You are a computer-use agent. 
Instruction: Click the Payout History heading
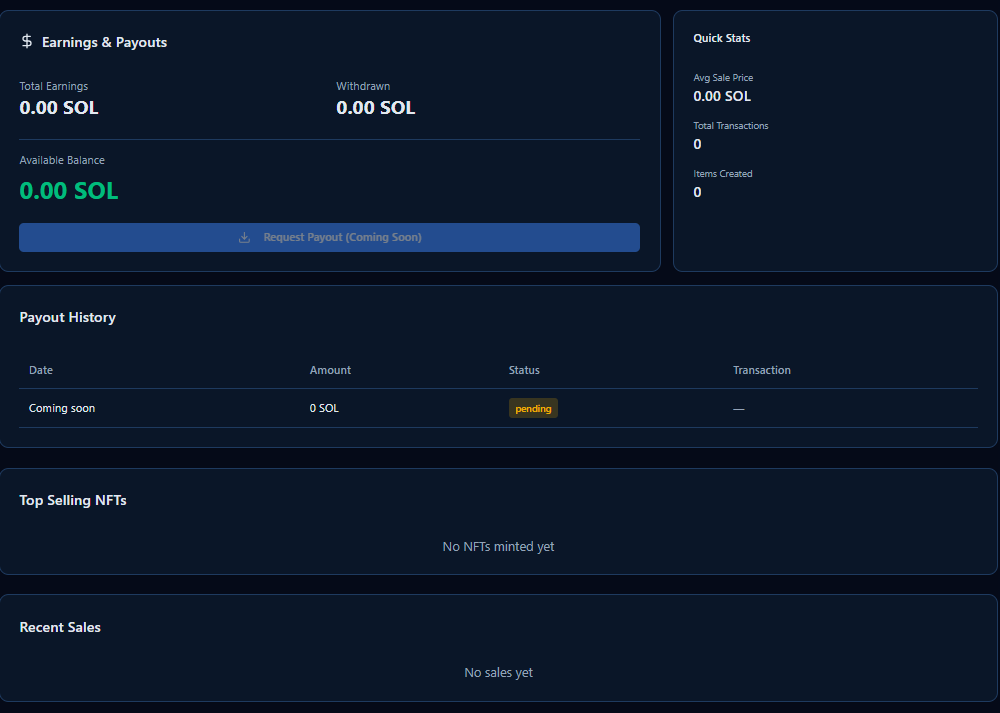(x=68, y=317)
